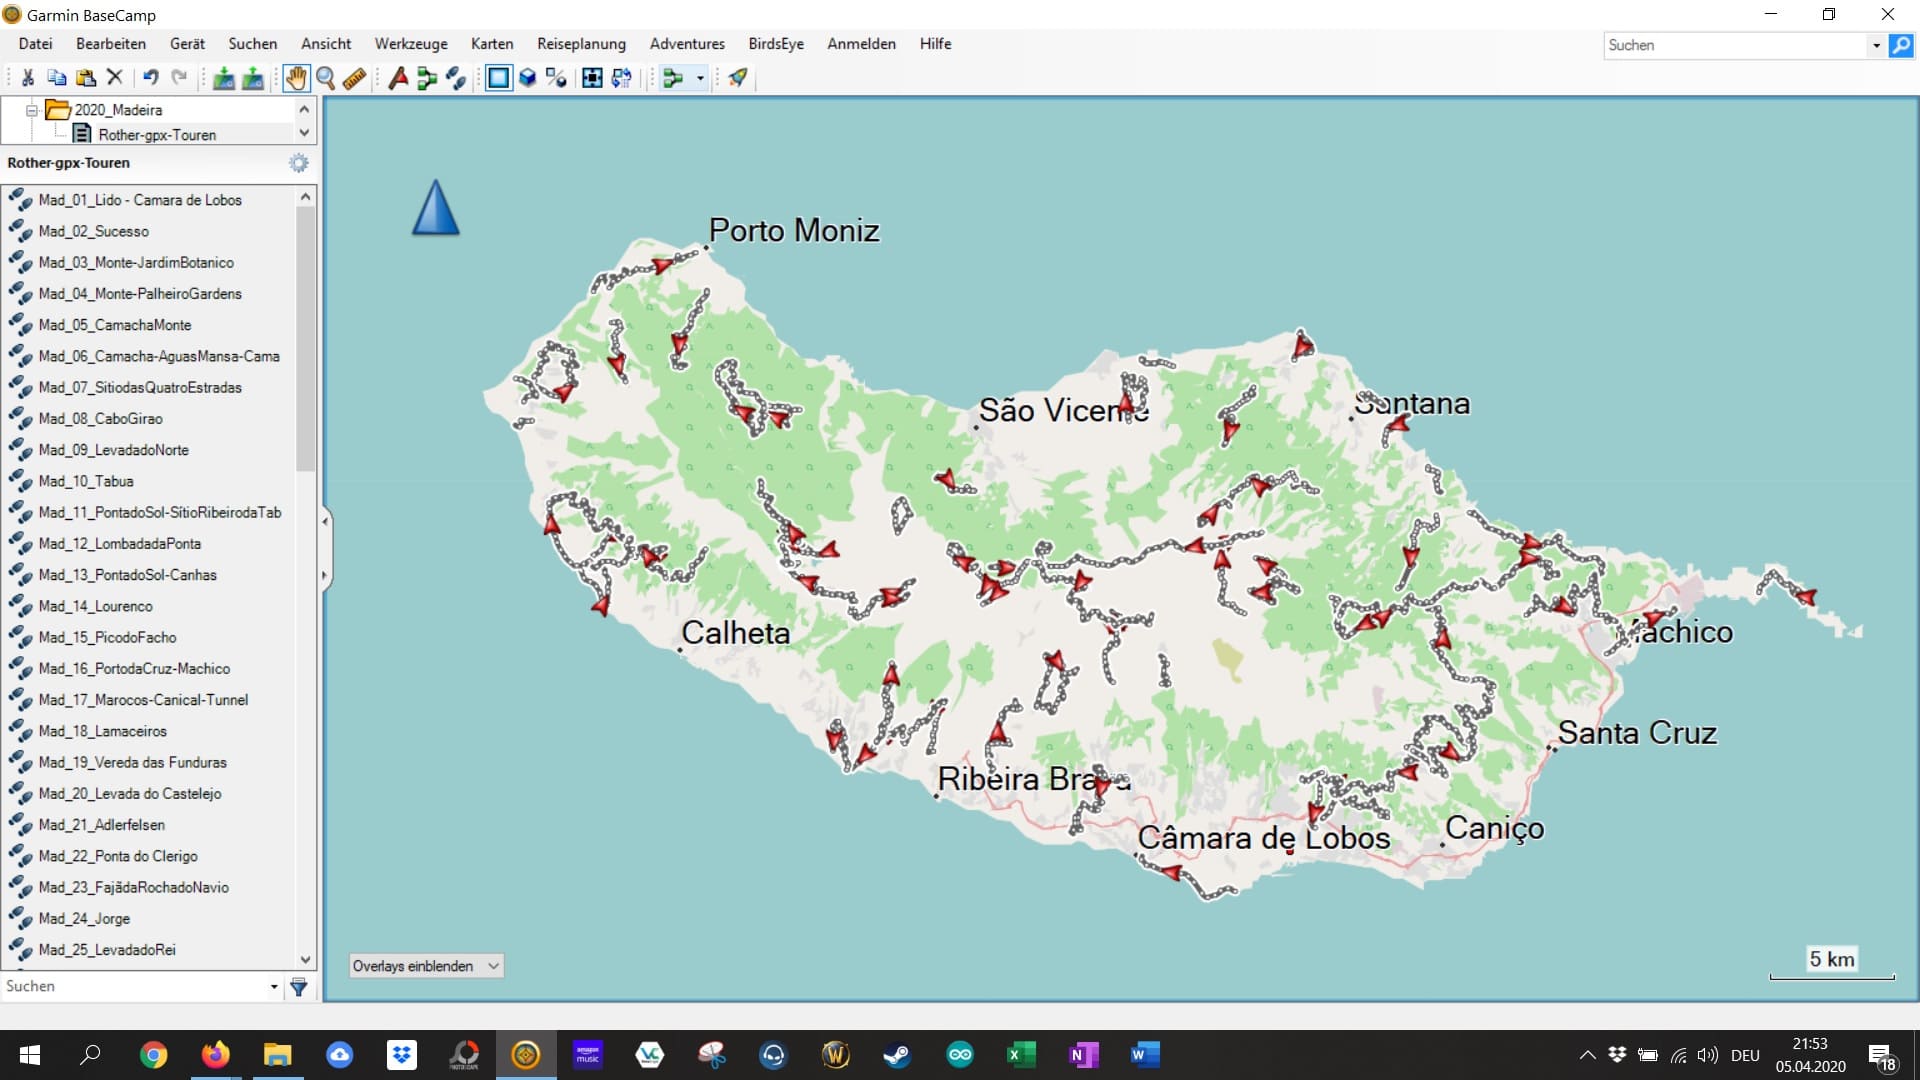Open the Karten menu

[492, 44]
